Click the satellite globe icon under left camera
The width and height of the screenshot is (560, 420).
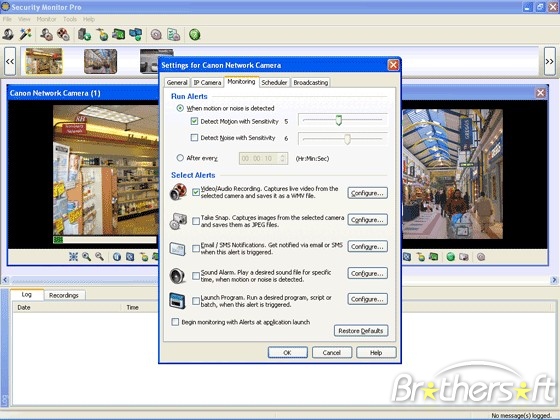coord(144,257)
